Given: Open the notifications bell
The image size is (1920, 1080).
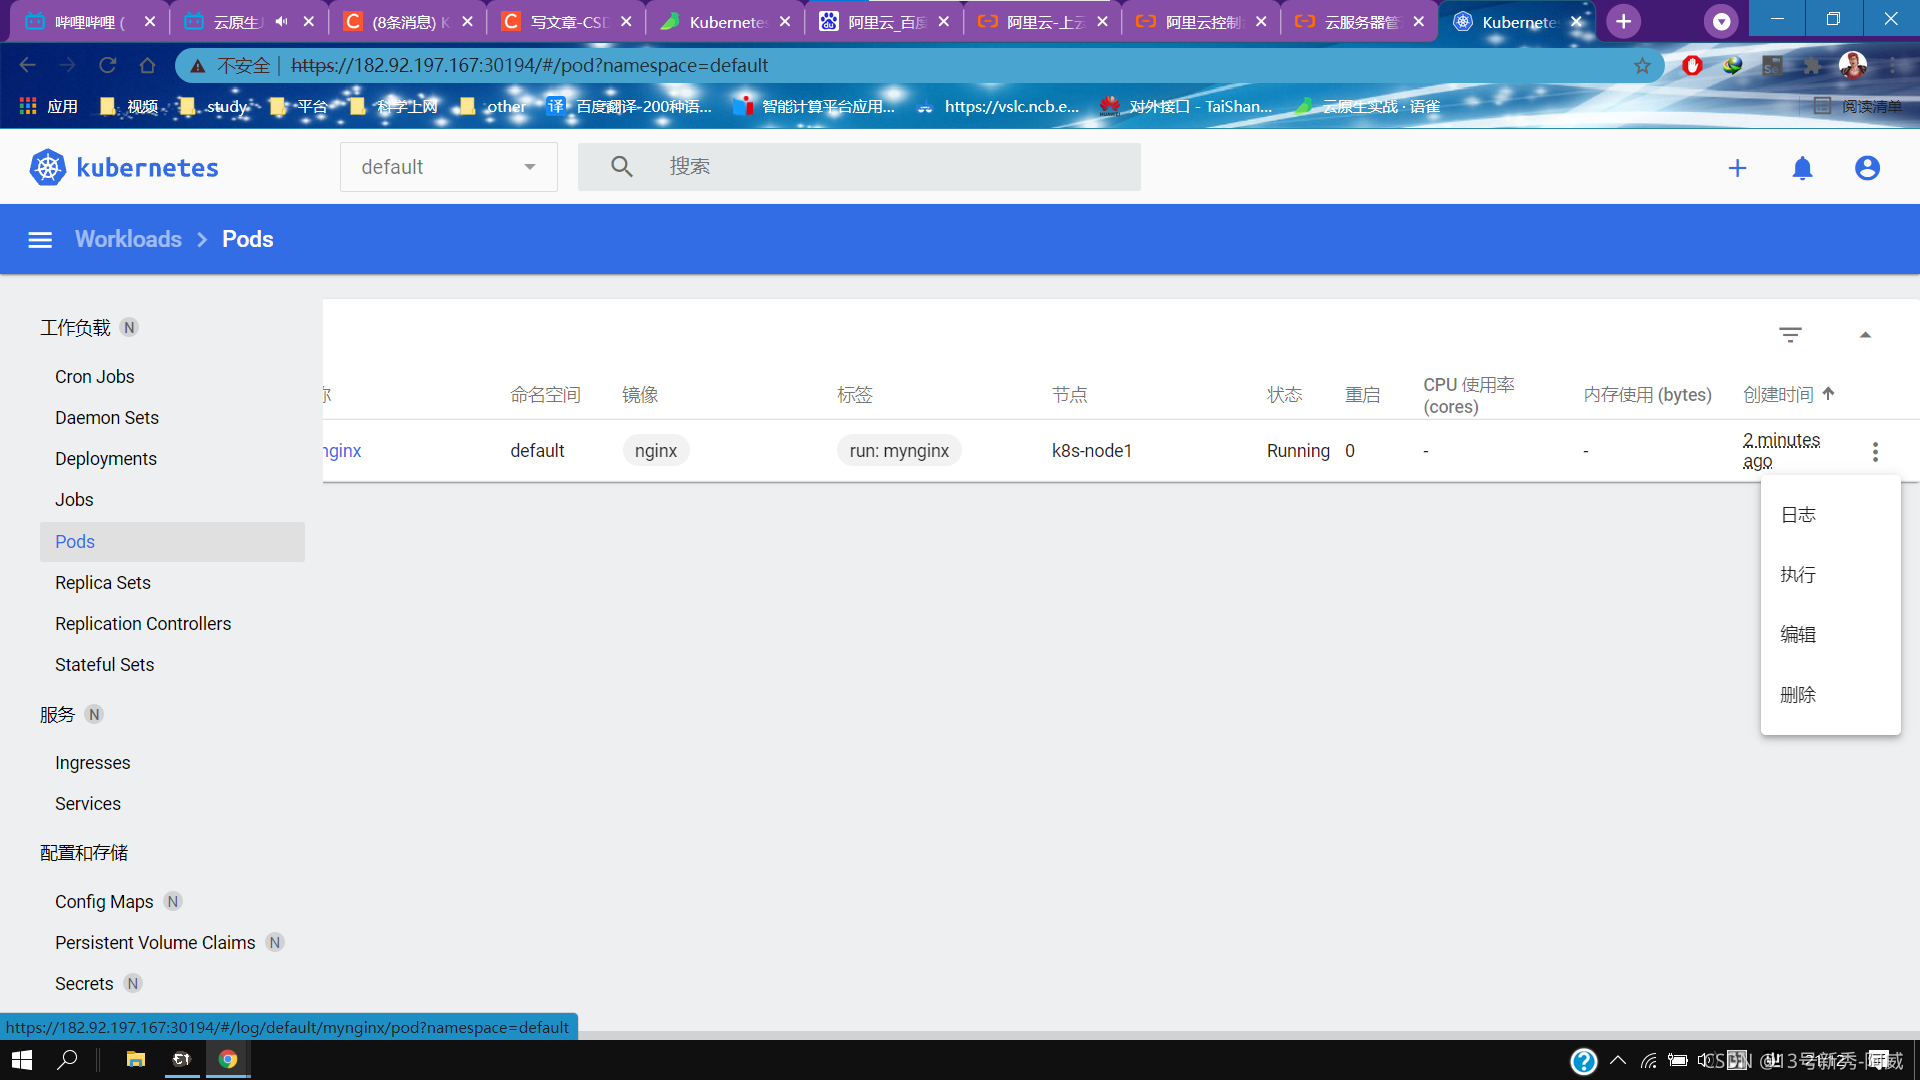Looking at the screenshot, I should coord(1802,168).
